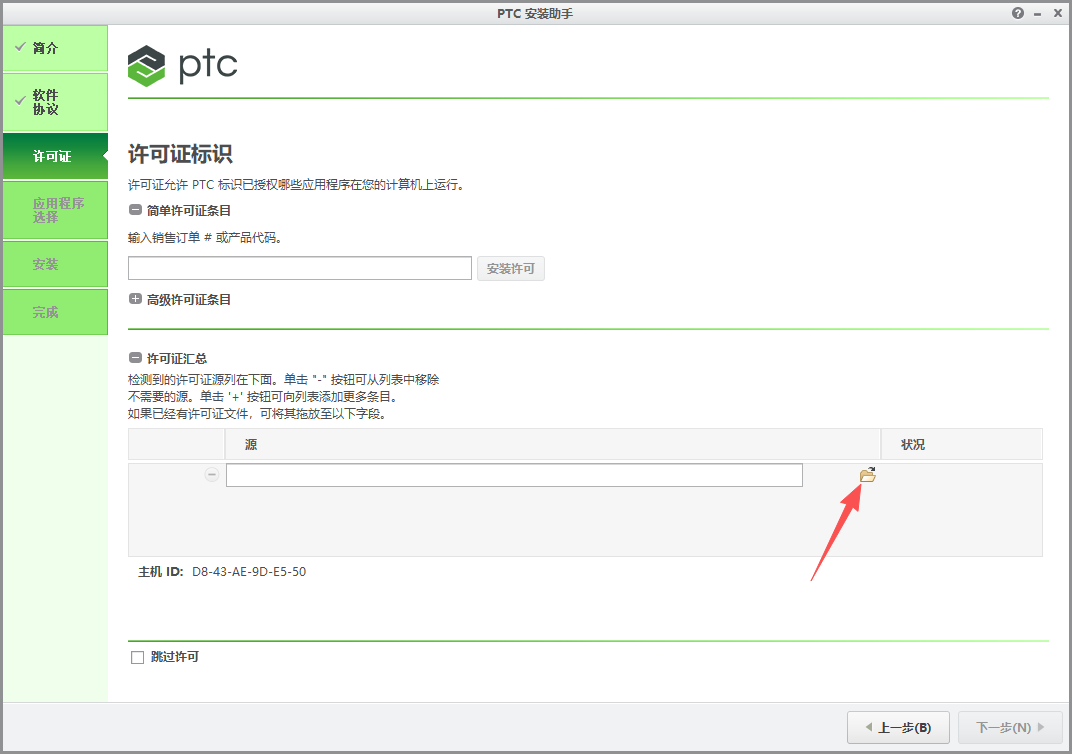Expand the 高级许可证条目 section
Image resolution: width=1072 pixels, height=754 pixels.
pos(136,298)
